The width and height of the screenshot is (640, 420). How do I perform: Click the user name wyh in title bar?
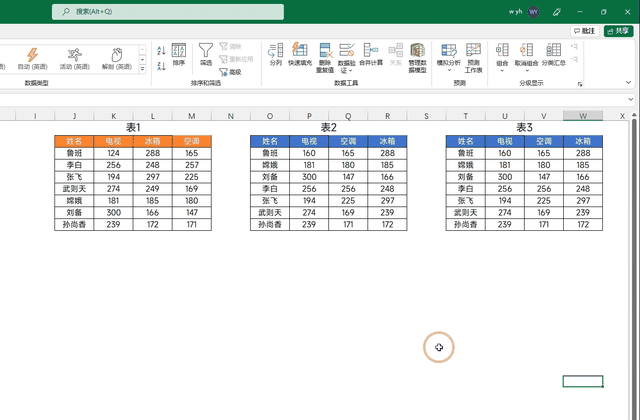(515, 12)
